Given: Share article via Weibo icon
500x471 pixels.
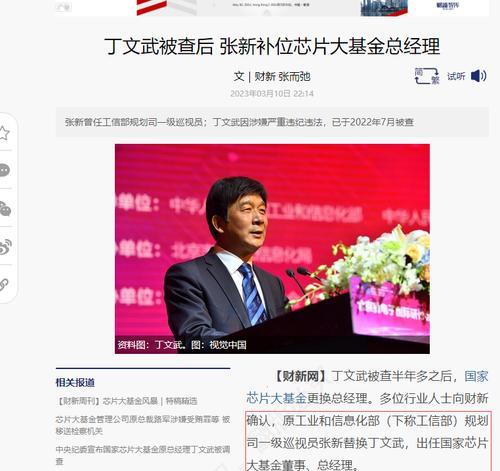Looking at the screenshot, I should 5,247.
